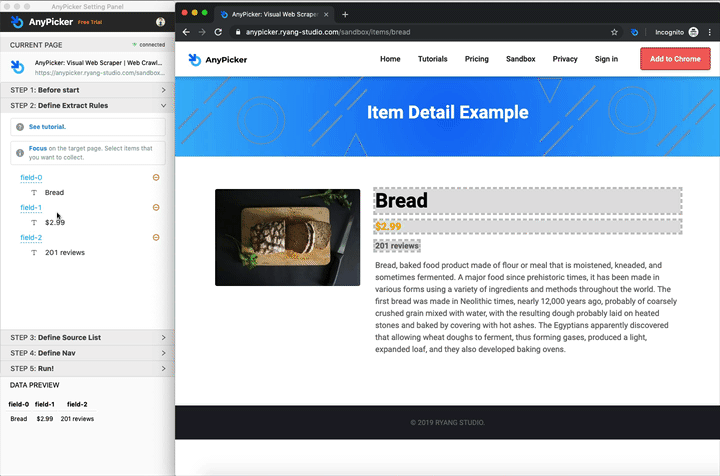The width and height of the screenshot is (720, 476).
Task: Go to Pricing in the site navigation
Action: click(476, 59)
